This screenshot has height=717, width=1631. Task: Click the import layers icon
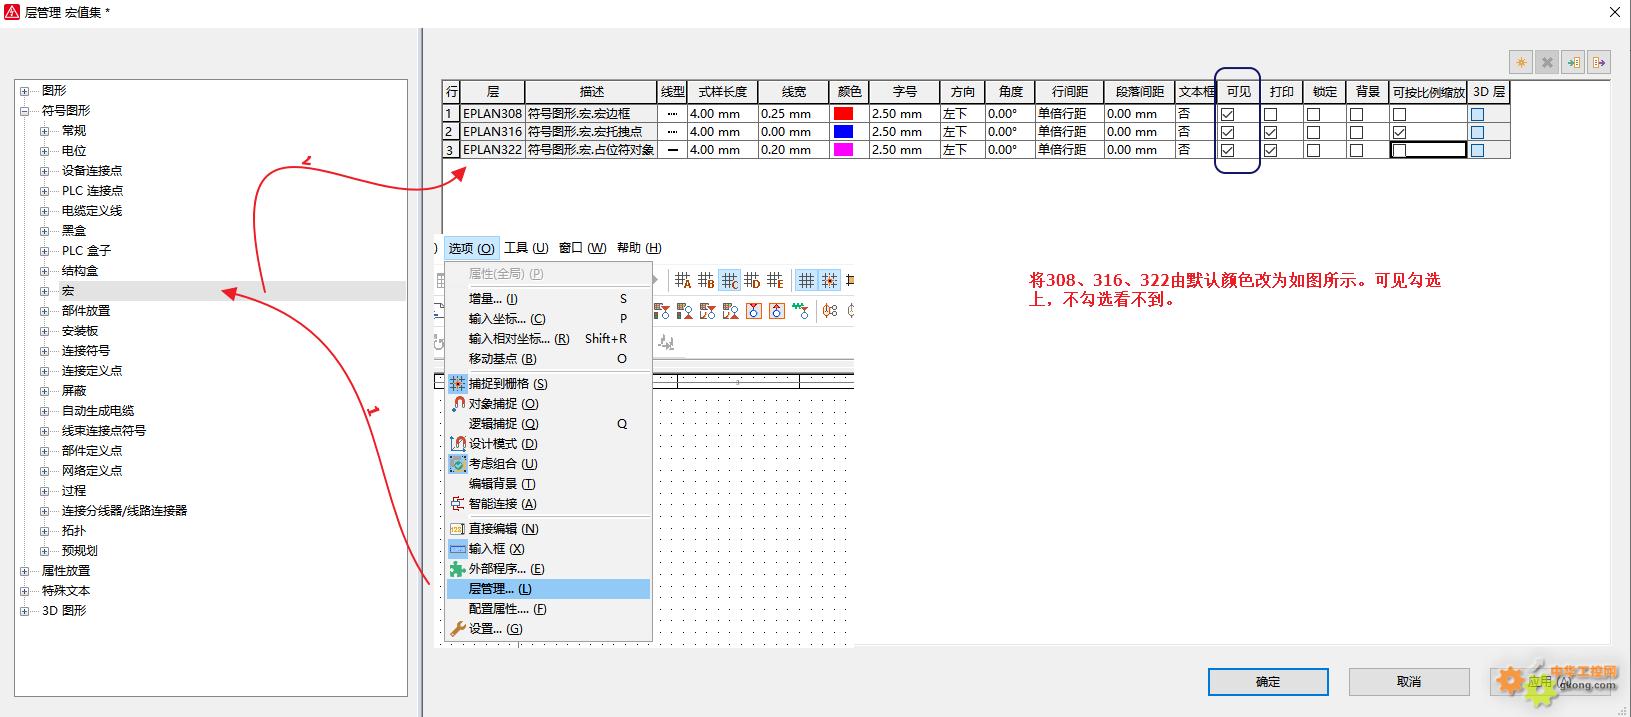[1573, 62]
